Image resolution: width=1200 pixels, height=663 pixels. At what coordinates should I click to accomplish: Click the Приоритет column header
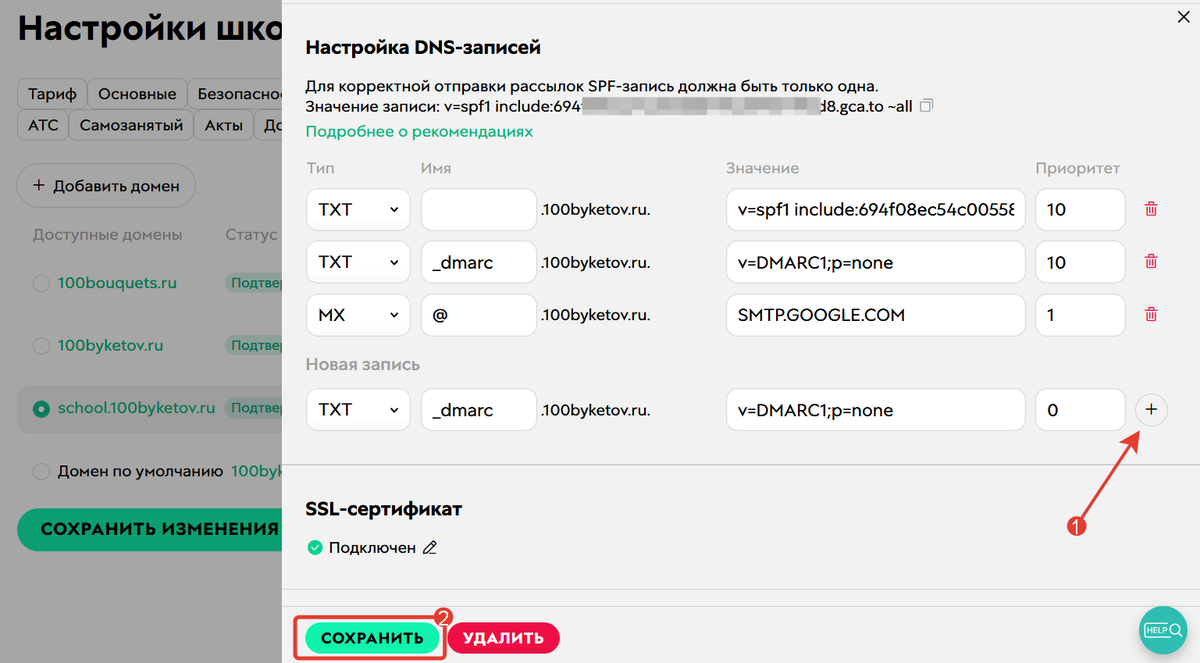pos(1078,168)
